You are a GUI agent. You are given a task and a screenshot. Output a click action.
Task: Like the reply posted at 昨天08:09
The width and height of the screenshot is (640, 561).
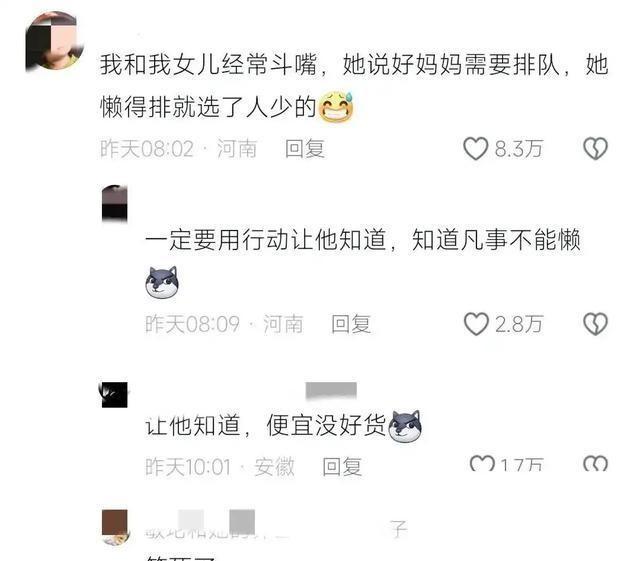pos(476,324)
